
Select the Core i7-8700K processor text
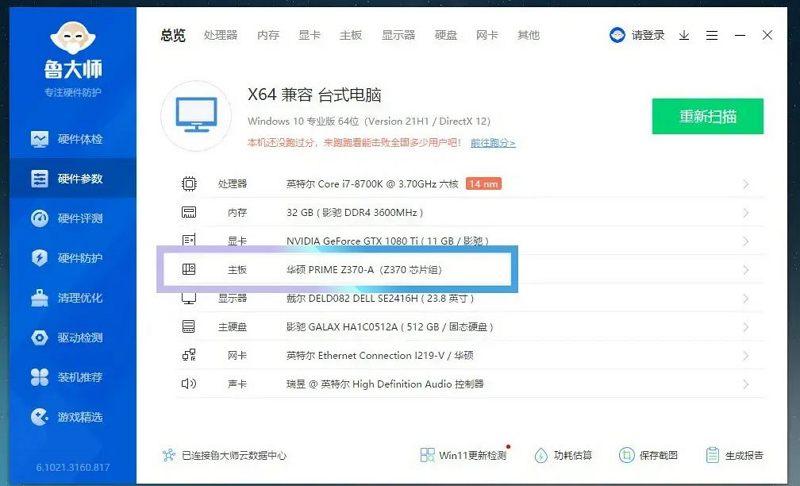(372, 184)
